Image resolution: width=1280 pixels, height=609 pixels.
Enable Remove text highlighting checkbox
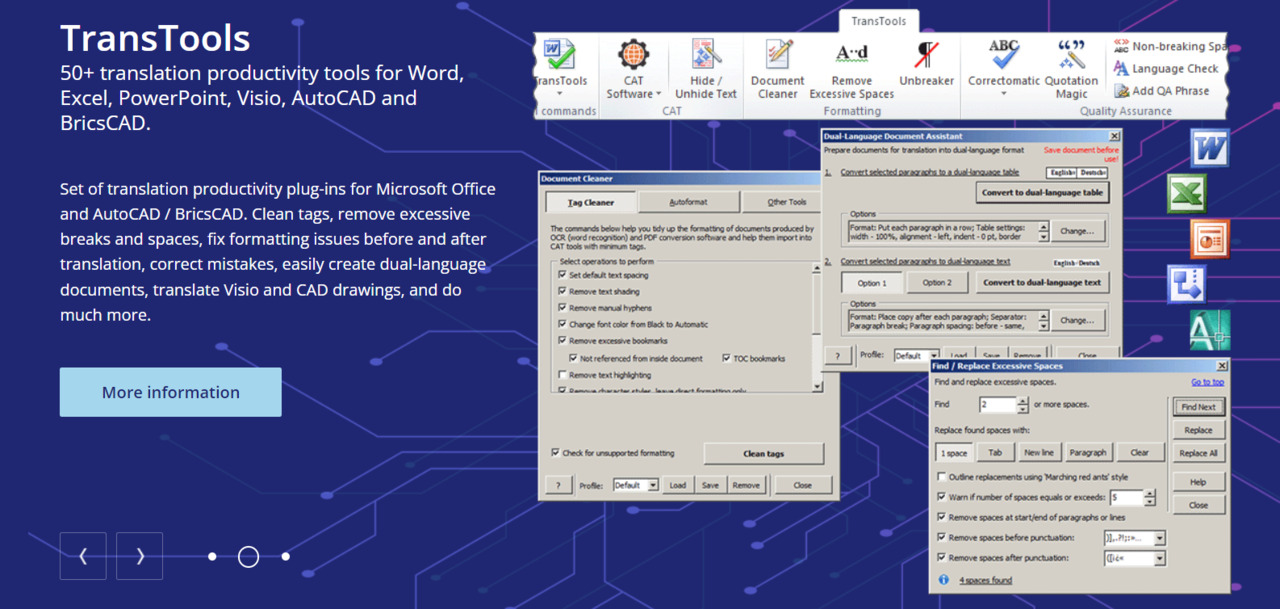click(563, 375)
